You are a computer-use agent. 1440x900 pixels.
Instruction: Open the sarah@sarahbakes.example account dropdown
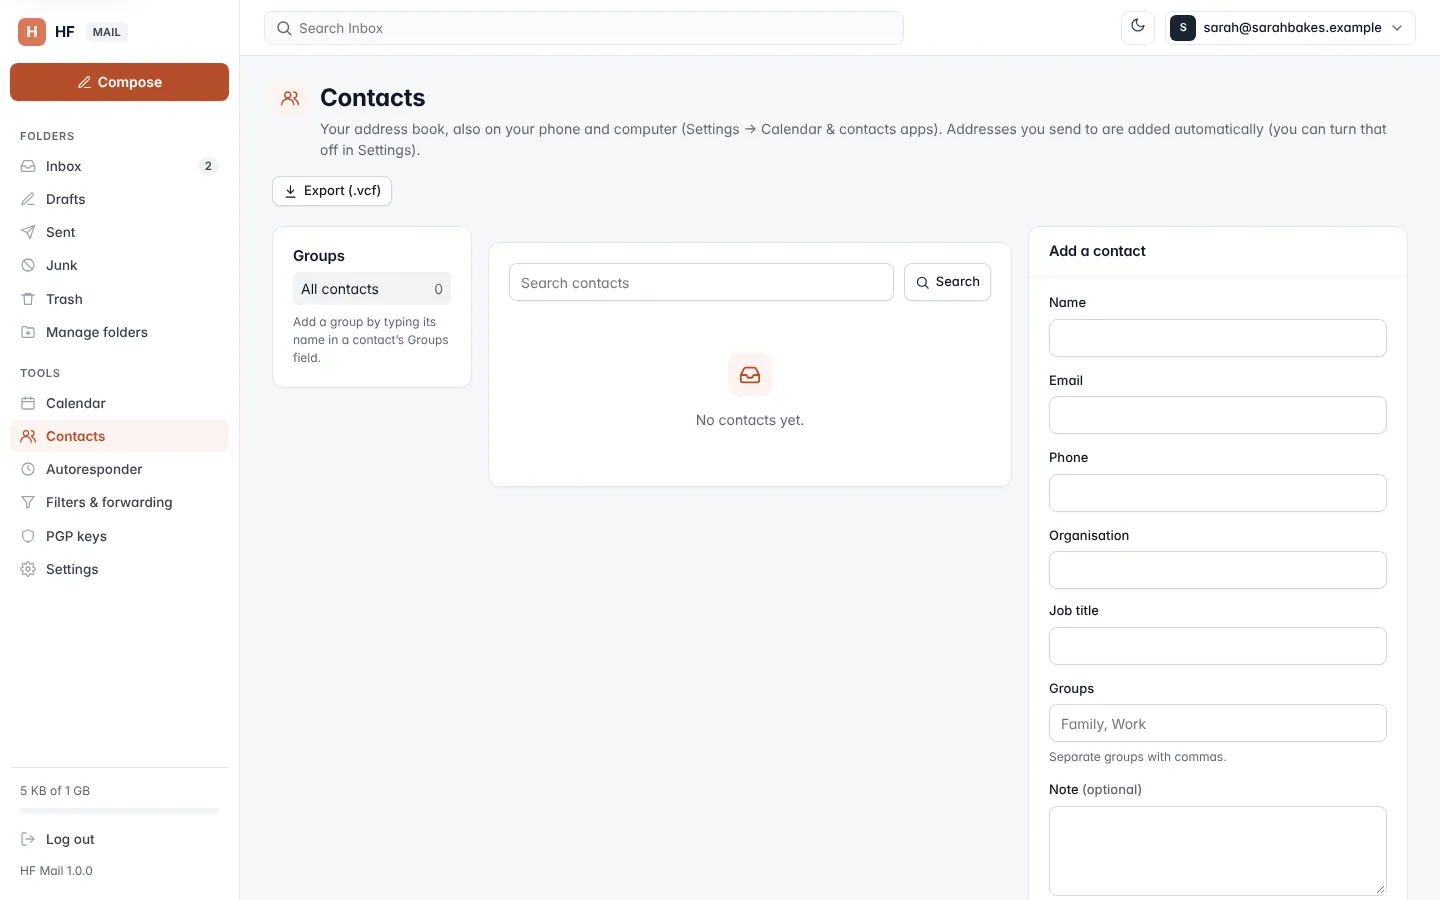(x=1290, y=28)
